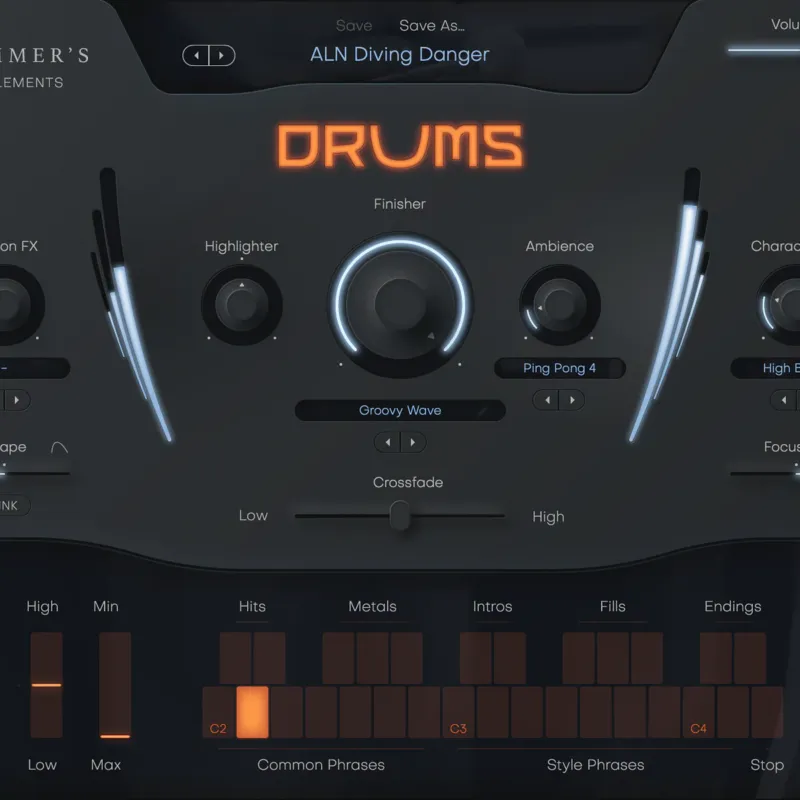Click the next arrow under Motion FX
Image resolution: width=800 pixels, height=800 pixels.
click(17, 400)
